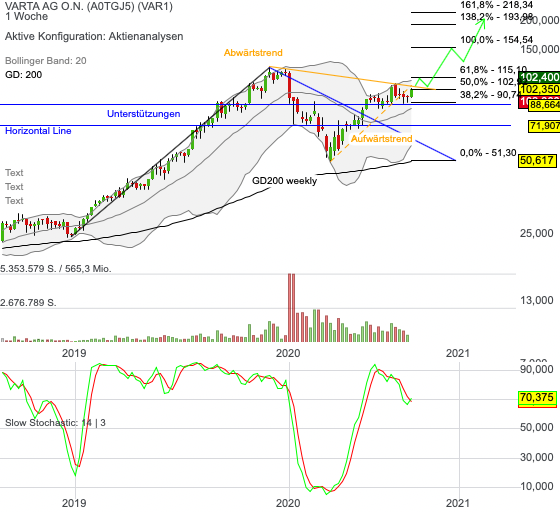Click the 25,000 price axis label
560x512 pixels.
536,233
